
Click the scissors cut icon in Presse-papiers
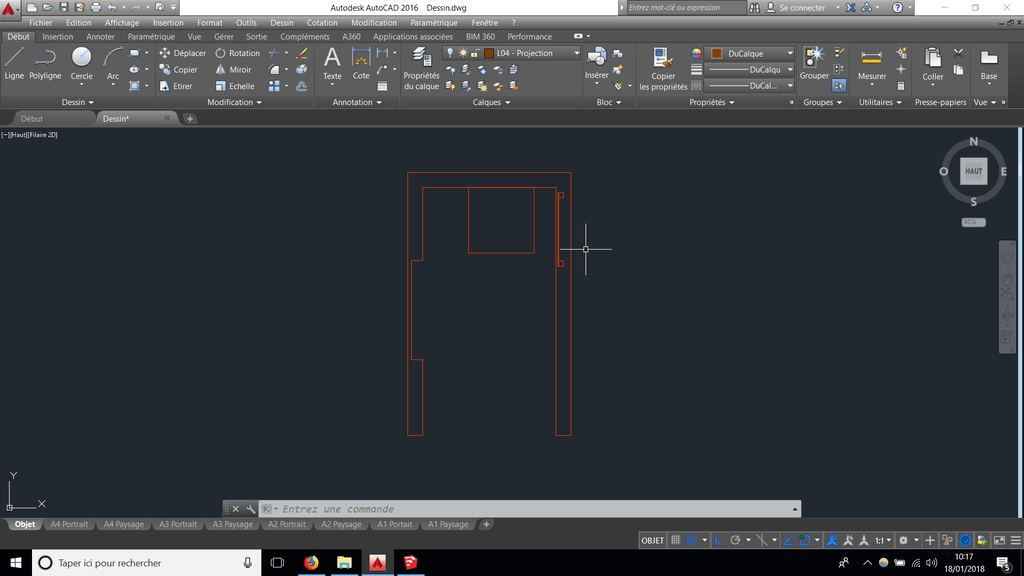pos(958,53)
